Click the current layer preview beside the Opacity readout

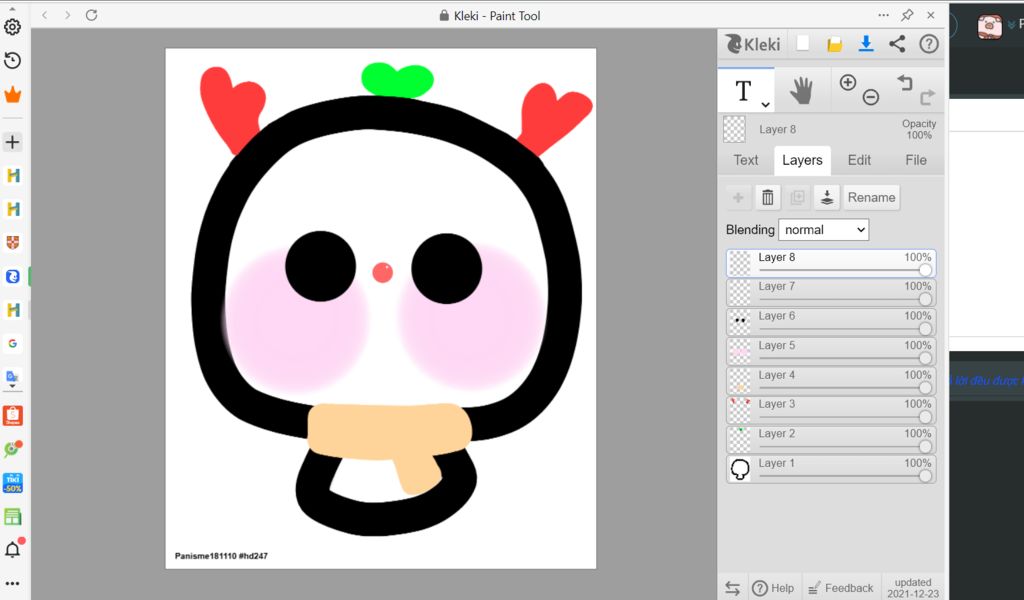coord(735,129)
